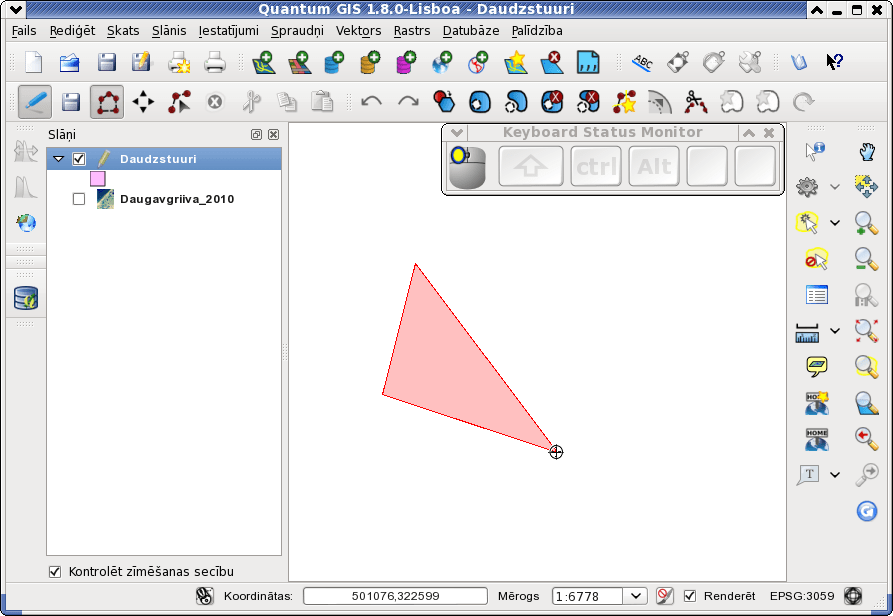Screen dimensions: 893x616
Task: Select the Move Feature tool
Action: [143, 102]
